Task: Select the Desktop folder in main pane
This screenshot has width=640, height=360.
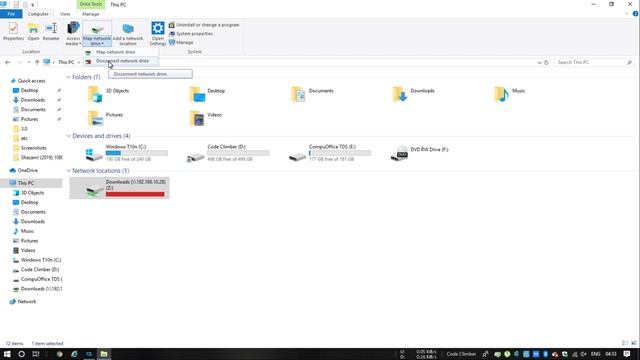Action: 207,94
